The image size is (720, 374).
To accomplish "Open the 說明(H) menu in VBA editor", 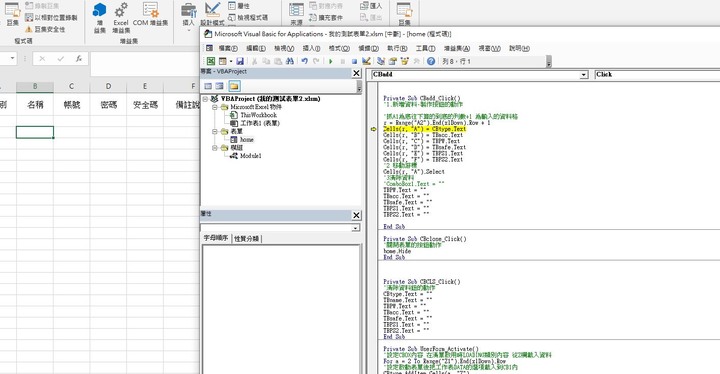I will [x=519, y=48].
